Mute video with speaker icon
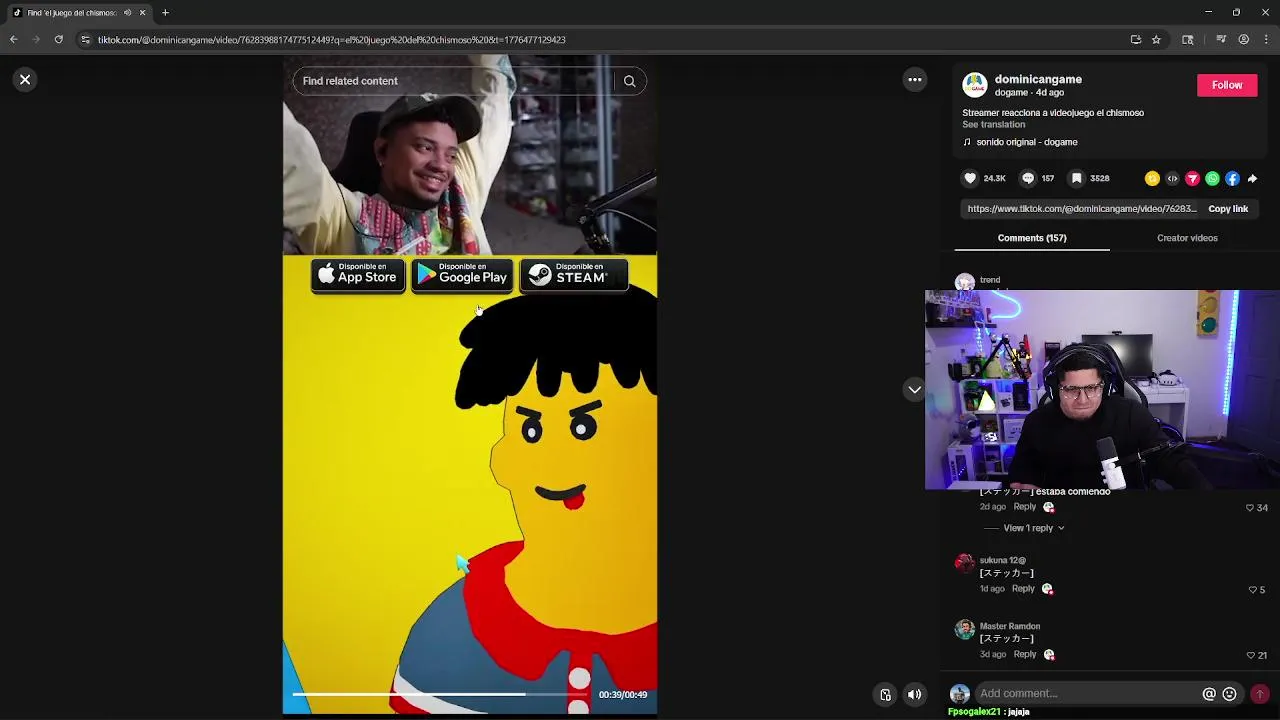Viewport: 1280px width, 720px height. click(914, 694)
